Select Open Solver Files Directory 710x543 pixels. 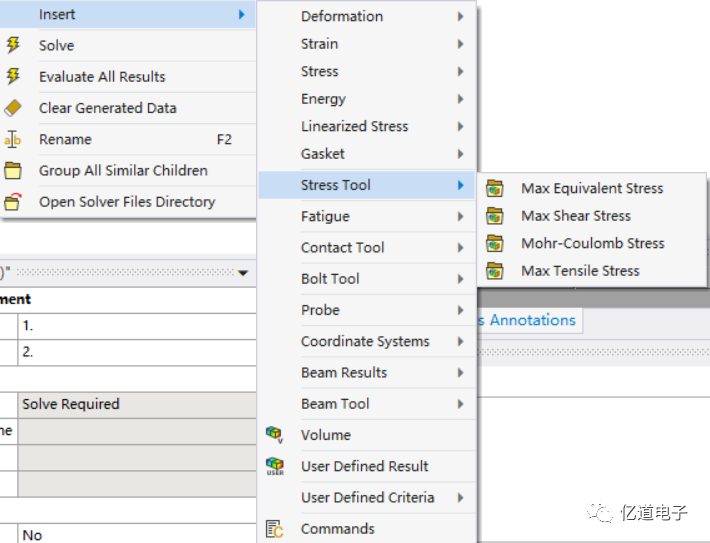[x=128, y=202]
